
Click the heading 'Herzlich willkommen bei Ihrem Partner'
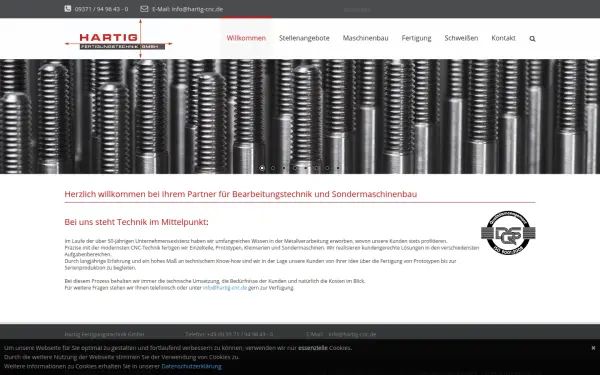[x=241, y=194]
